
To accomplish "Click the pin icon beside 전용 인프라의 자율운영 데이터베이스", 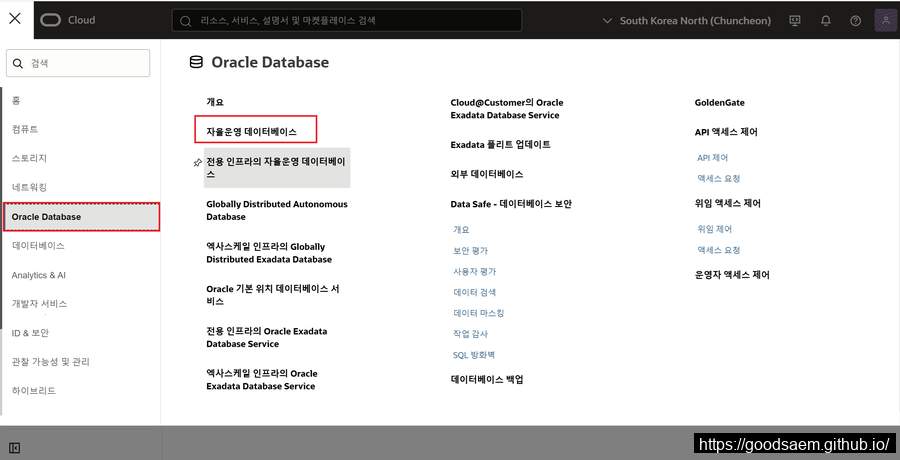I will coord(197,163).
